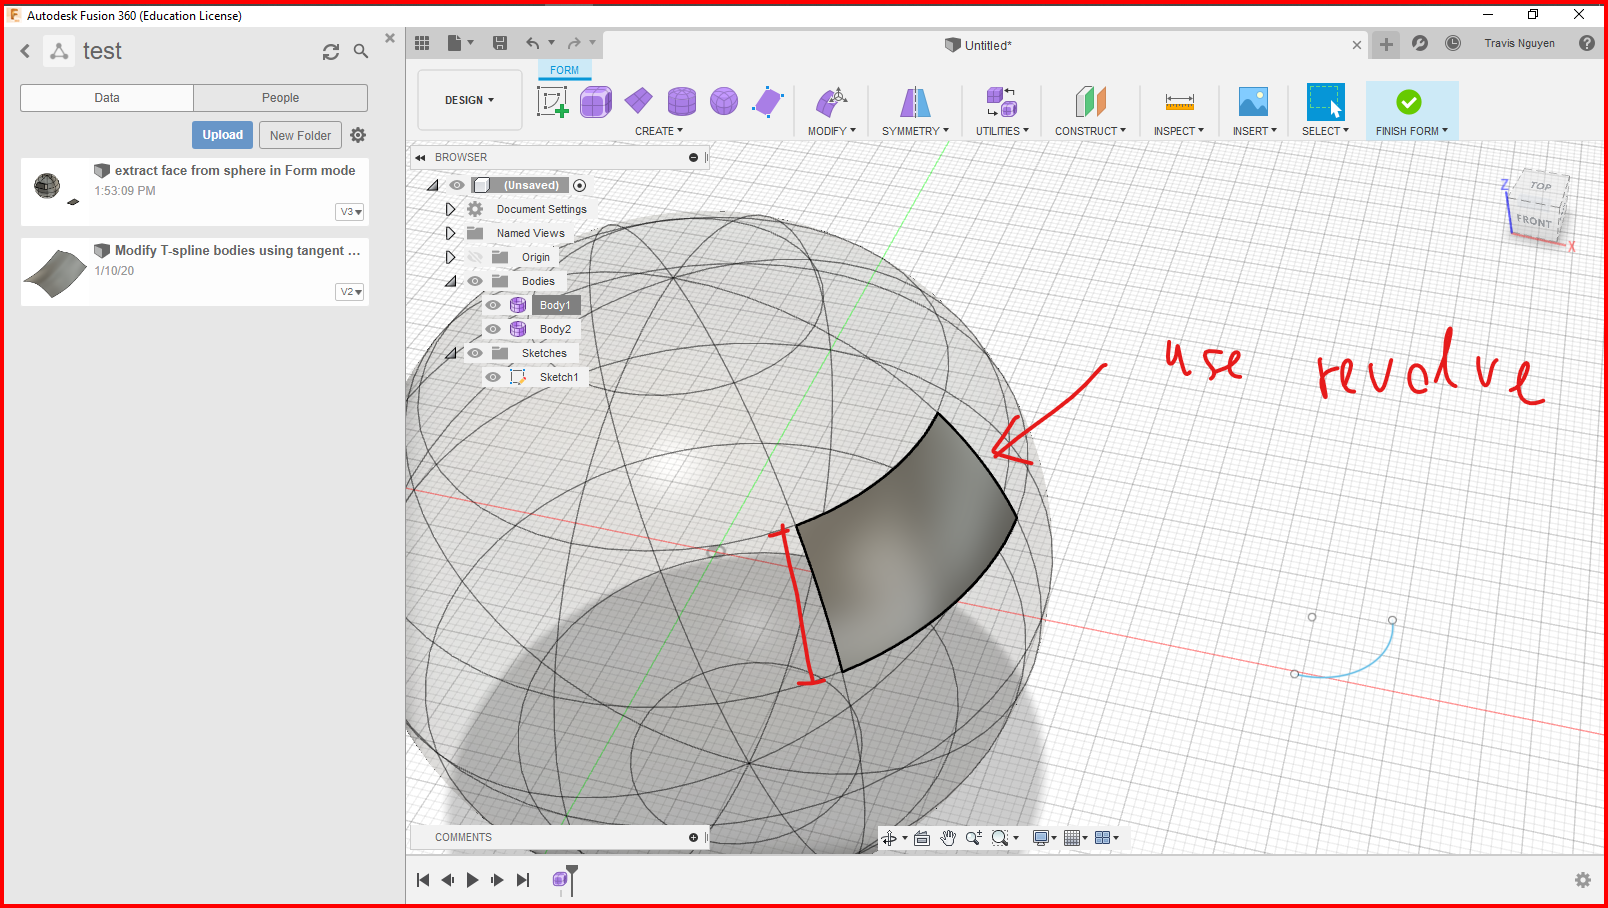This screenshot has width=1608, height=908.
Task: Open the Measure tool under Inspect
Action: pos(1178,101)
